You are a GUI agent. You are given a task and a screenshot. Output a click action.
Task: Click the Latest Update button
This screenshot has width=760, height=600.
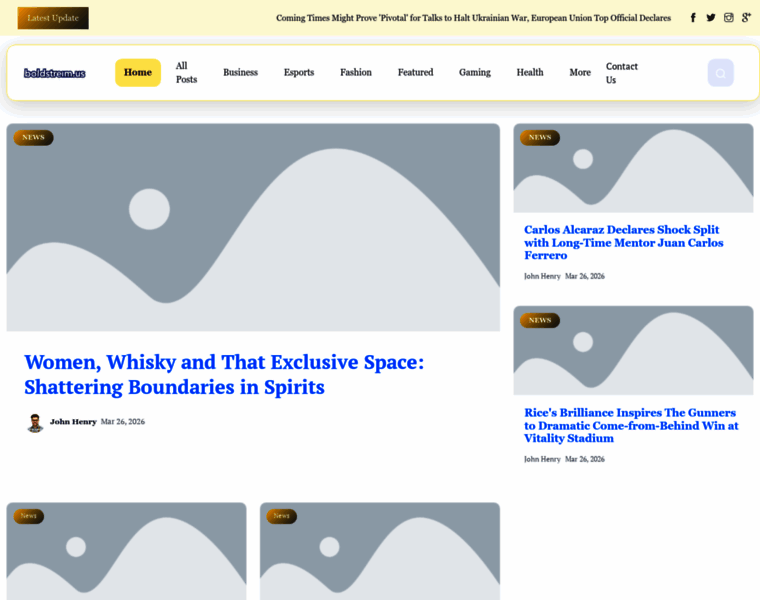[x=53, y=18]
